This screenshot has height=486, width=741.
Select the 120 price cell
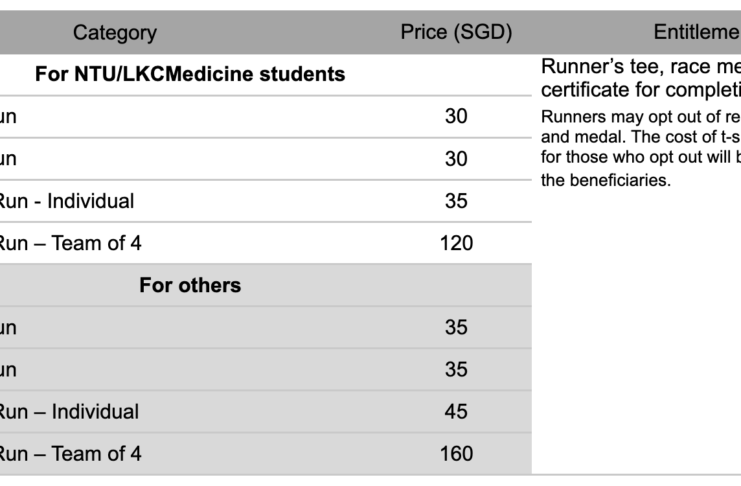456,243
